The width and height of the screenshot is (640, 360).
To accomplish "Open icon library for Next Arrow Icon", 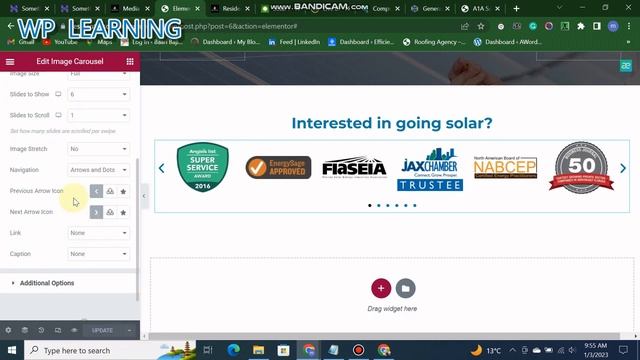I will [123, 212].
